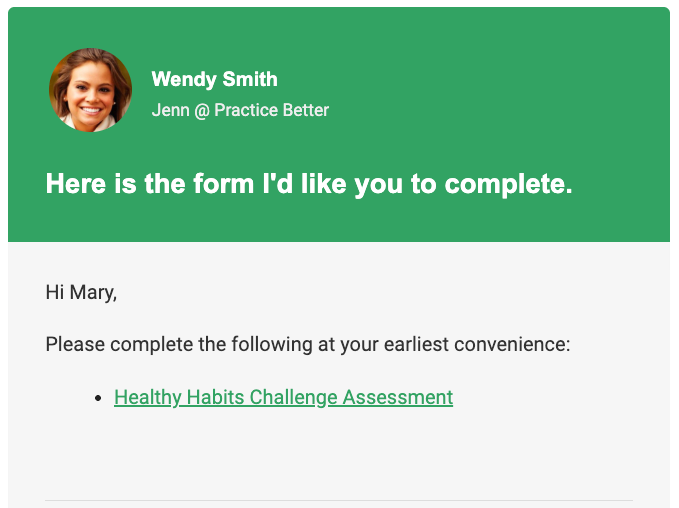
Task: Click the name "Mary" in the greeting
Action: tap(91, 293)
